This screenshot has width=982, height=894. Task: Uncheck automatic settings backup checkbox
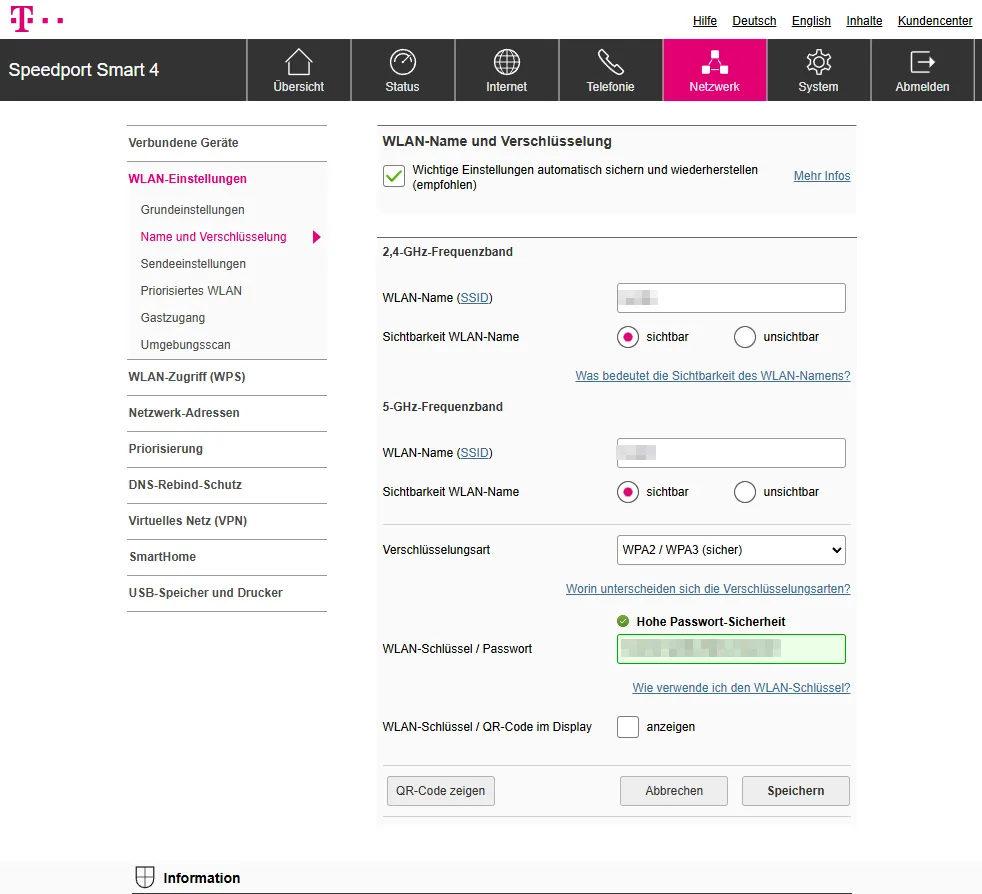(x=393, y=176)
